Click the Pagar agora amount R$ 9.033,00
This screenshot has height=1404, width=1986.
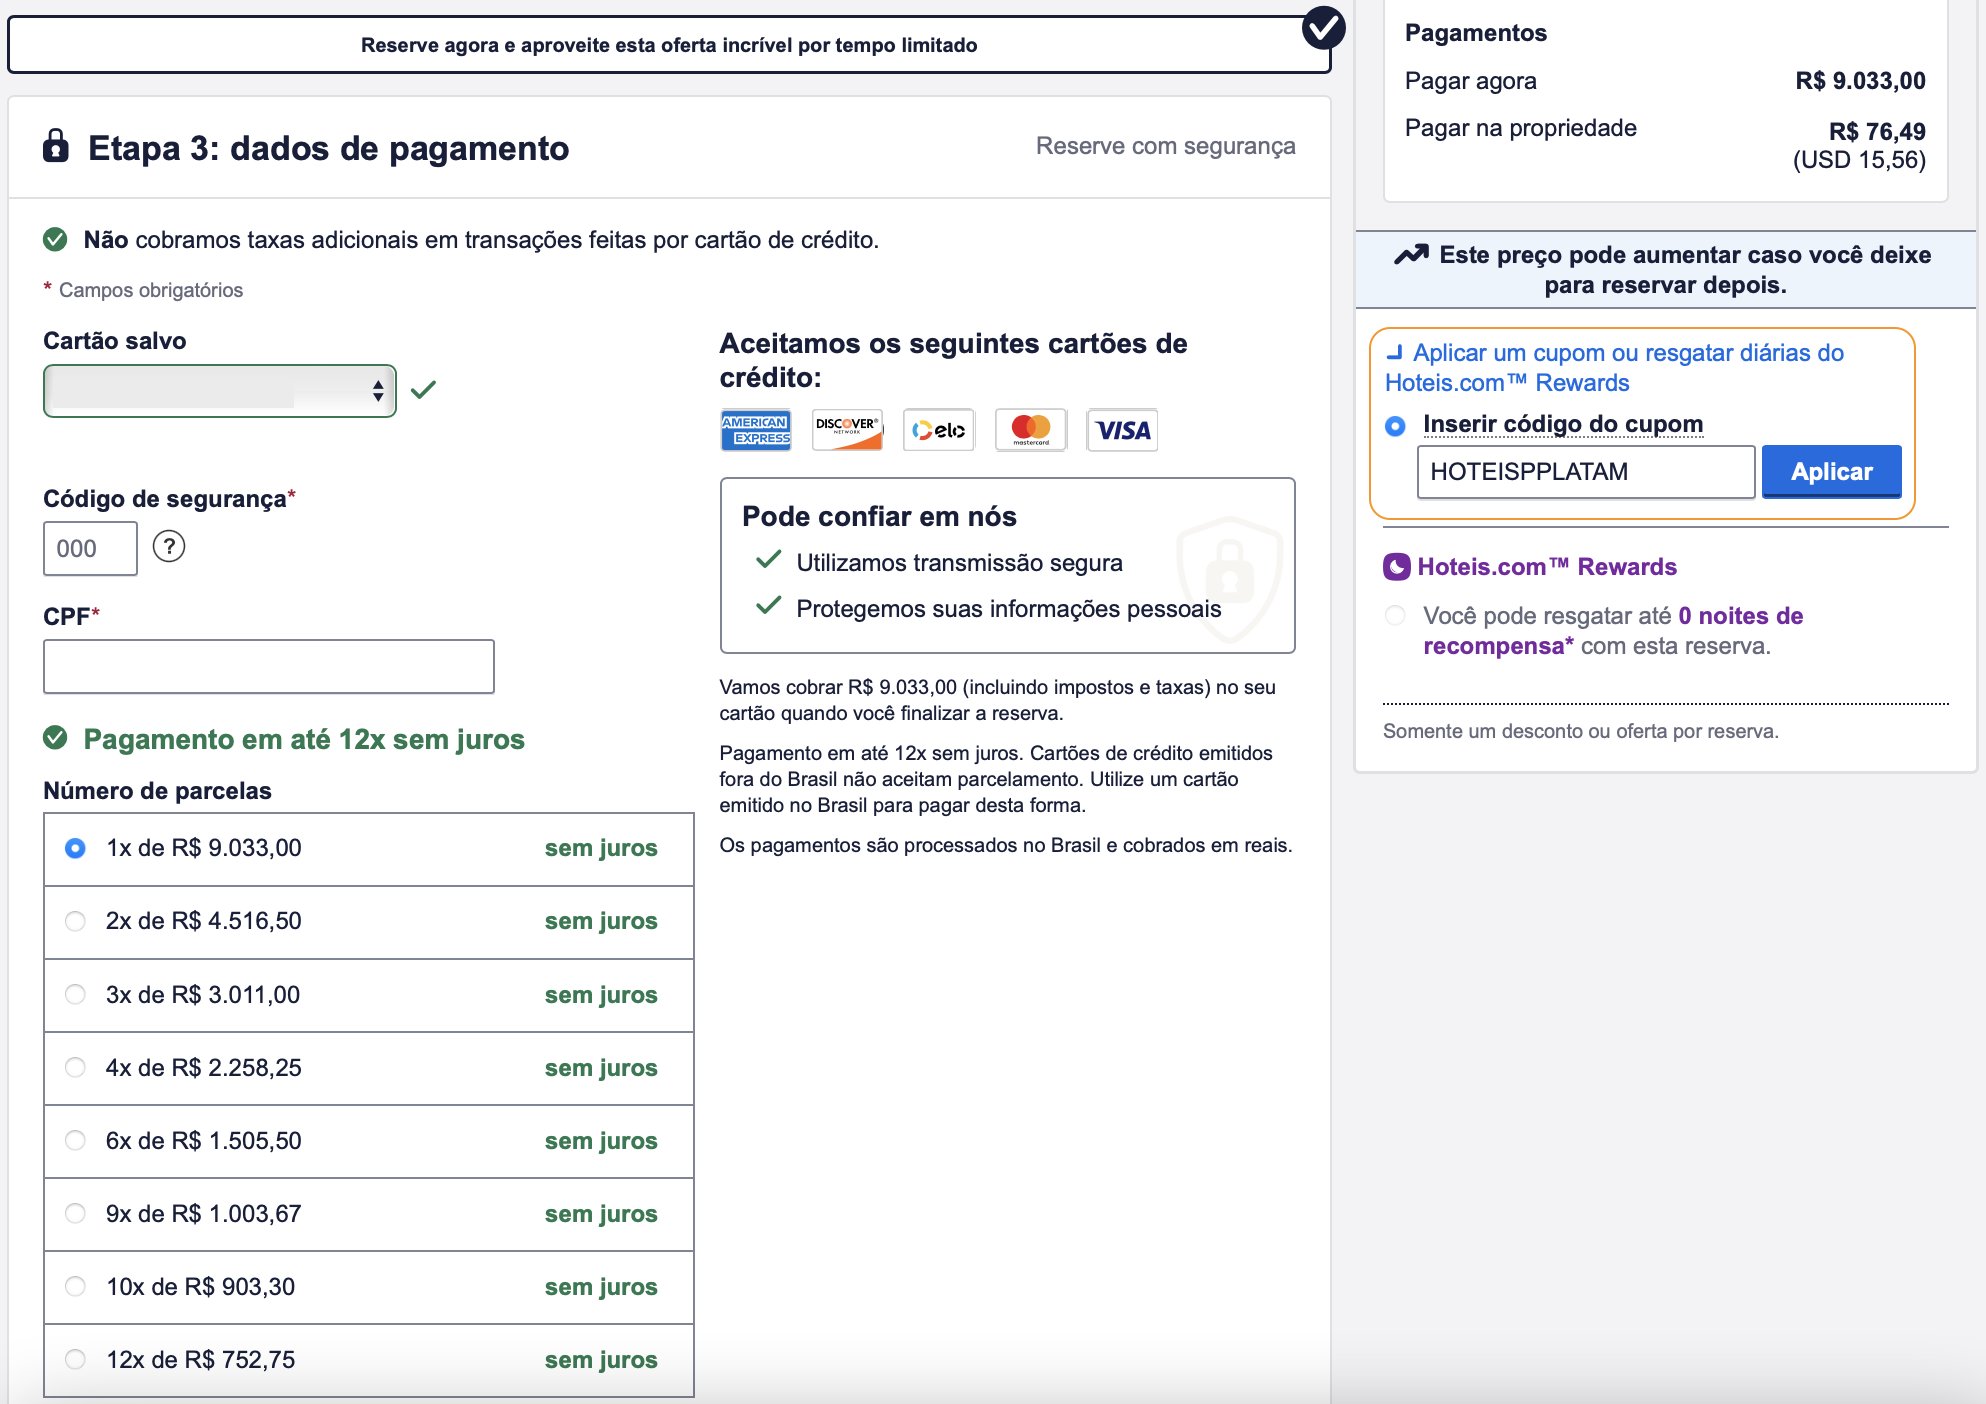click(x=1860, y=81)
